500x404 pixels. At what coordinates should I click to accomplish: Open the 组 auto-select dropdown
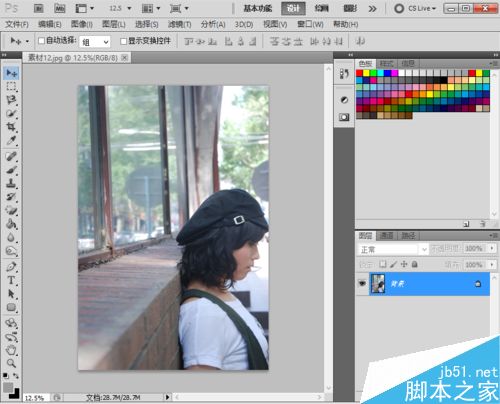coord(95,42)
